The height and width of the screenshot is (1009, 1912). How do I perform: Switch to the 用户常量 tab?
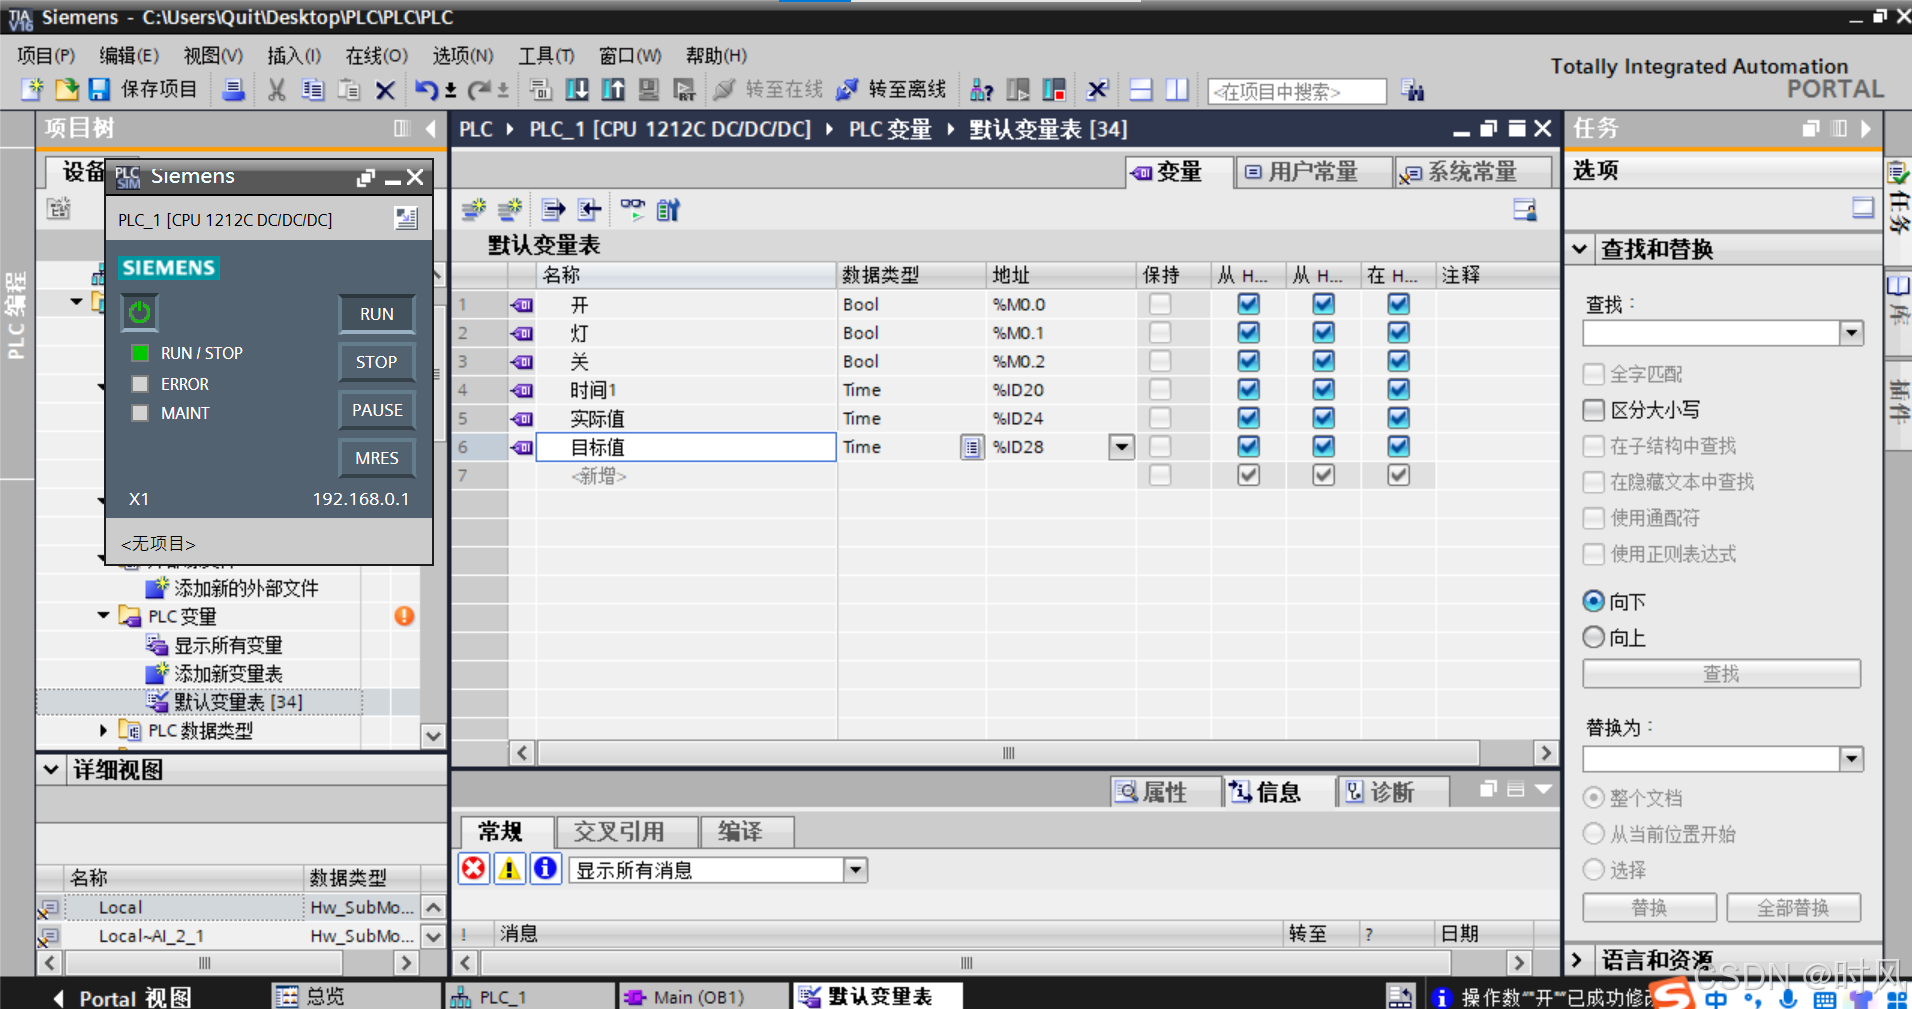click(x=1313, y=172)
